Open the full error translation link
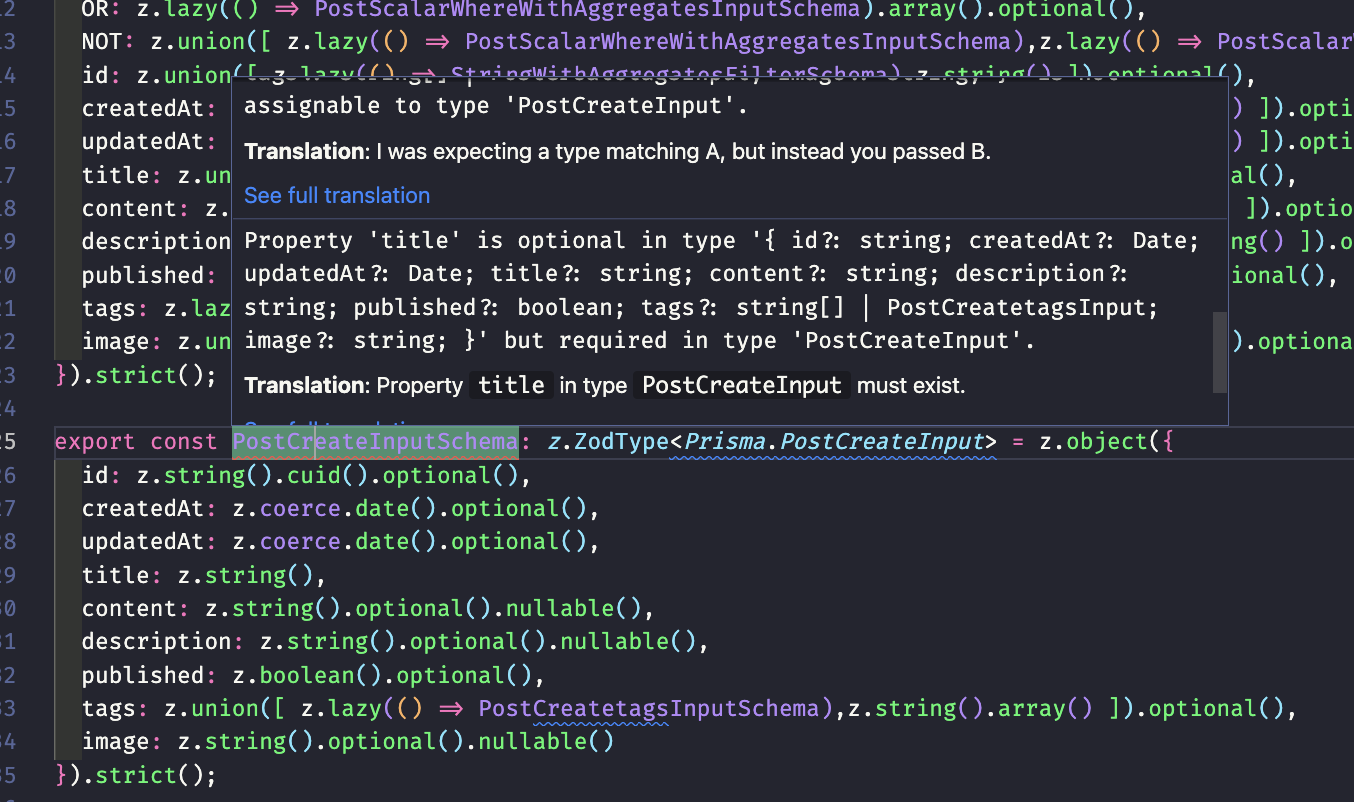 pos(336,195)
